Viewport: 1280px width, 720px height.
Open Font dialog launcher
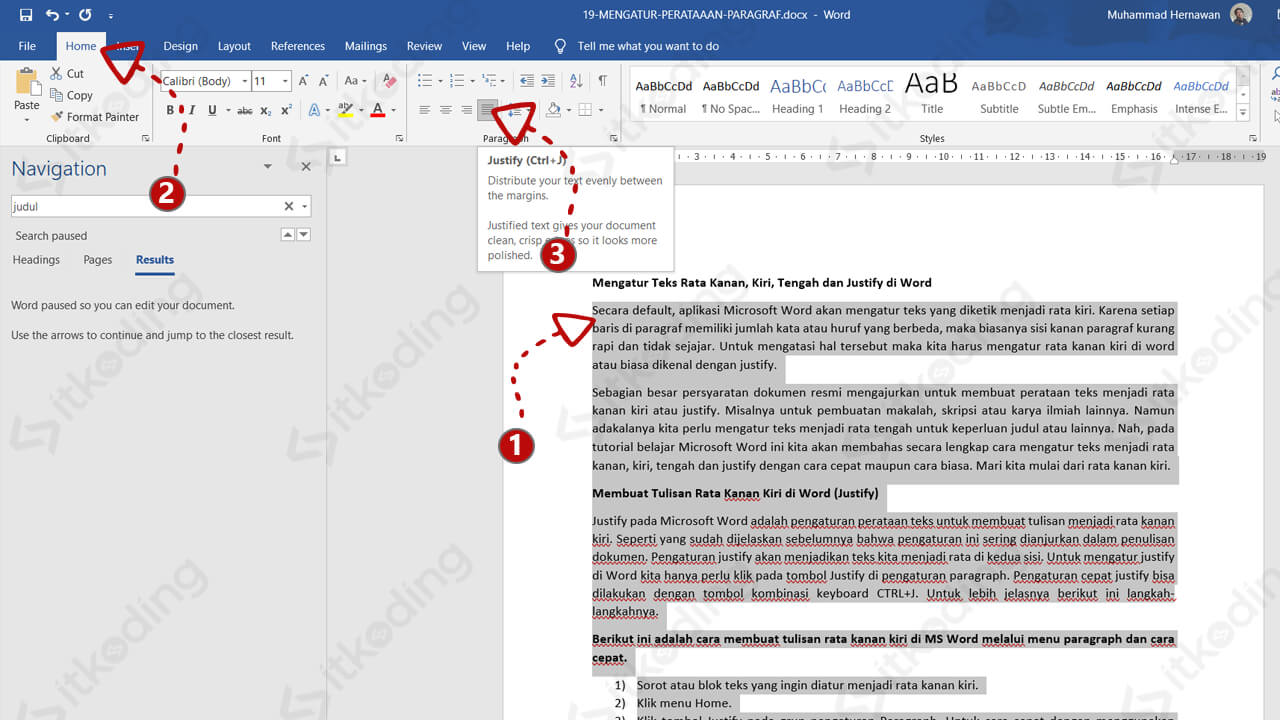[x=399, y=138]
